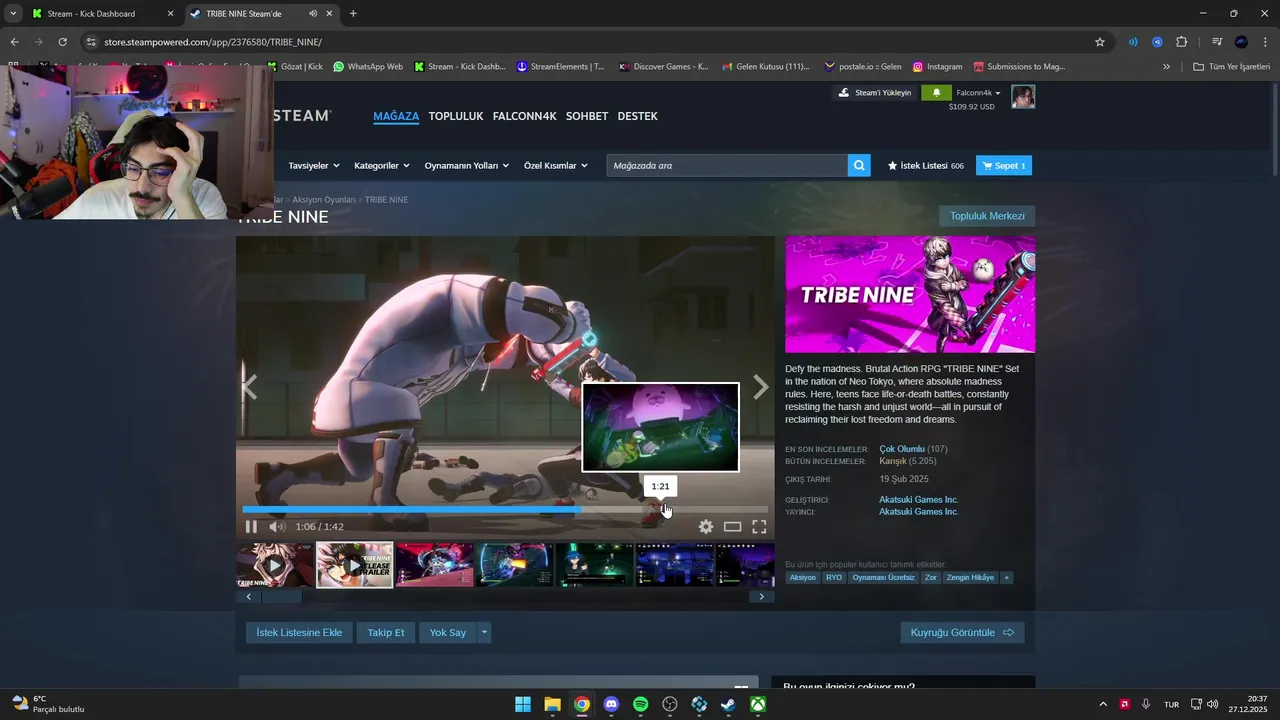Open the FALCONN4K profile menu
The height and width of the screenshot is (720, 1280).
524,116
